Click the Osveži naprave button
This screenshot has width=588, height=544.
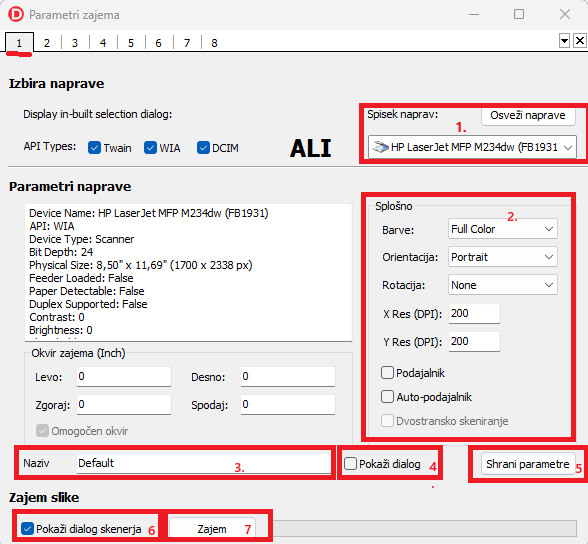pos(528,115)
